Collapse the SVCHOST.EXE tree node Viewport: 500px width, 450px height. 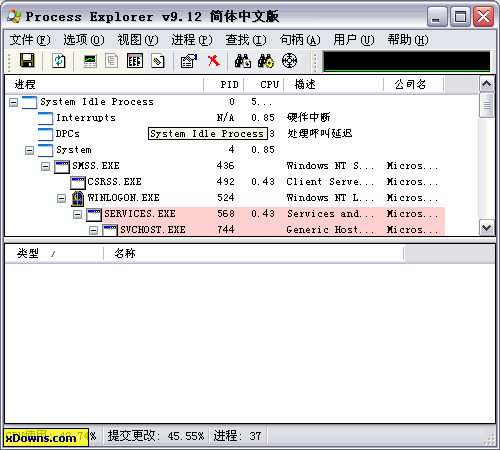93,230
